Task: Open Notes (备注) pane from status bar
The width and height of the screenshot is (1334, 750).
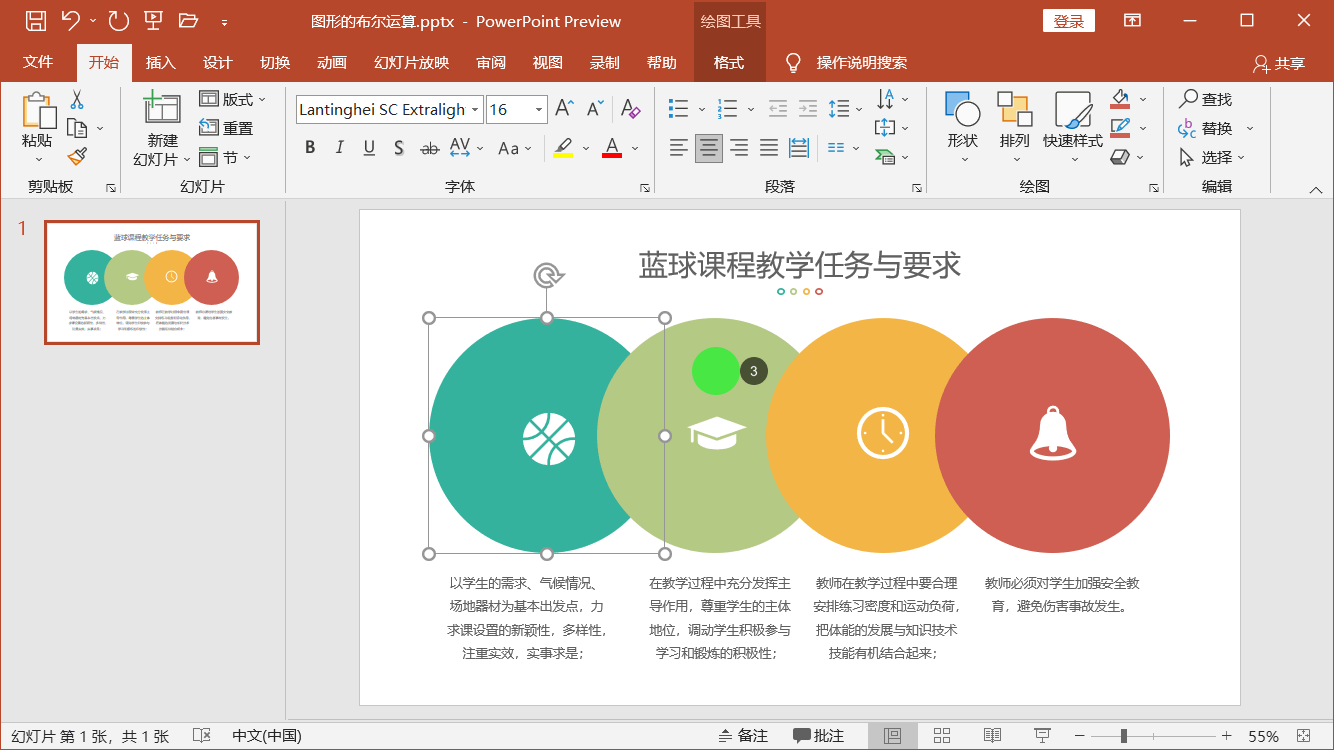Action: (743, 736)
